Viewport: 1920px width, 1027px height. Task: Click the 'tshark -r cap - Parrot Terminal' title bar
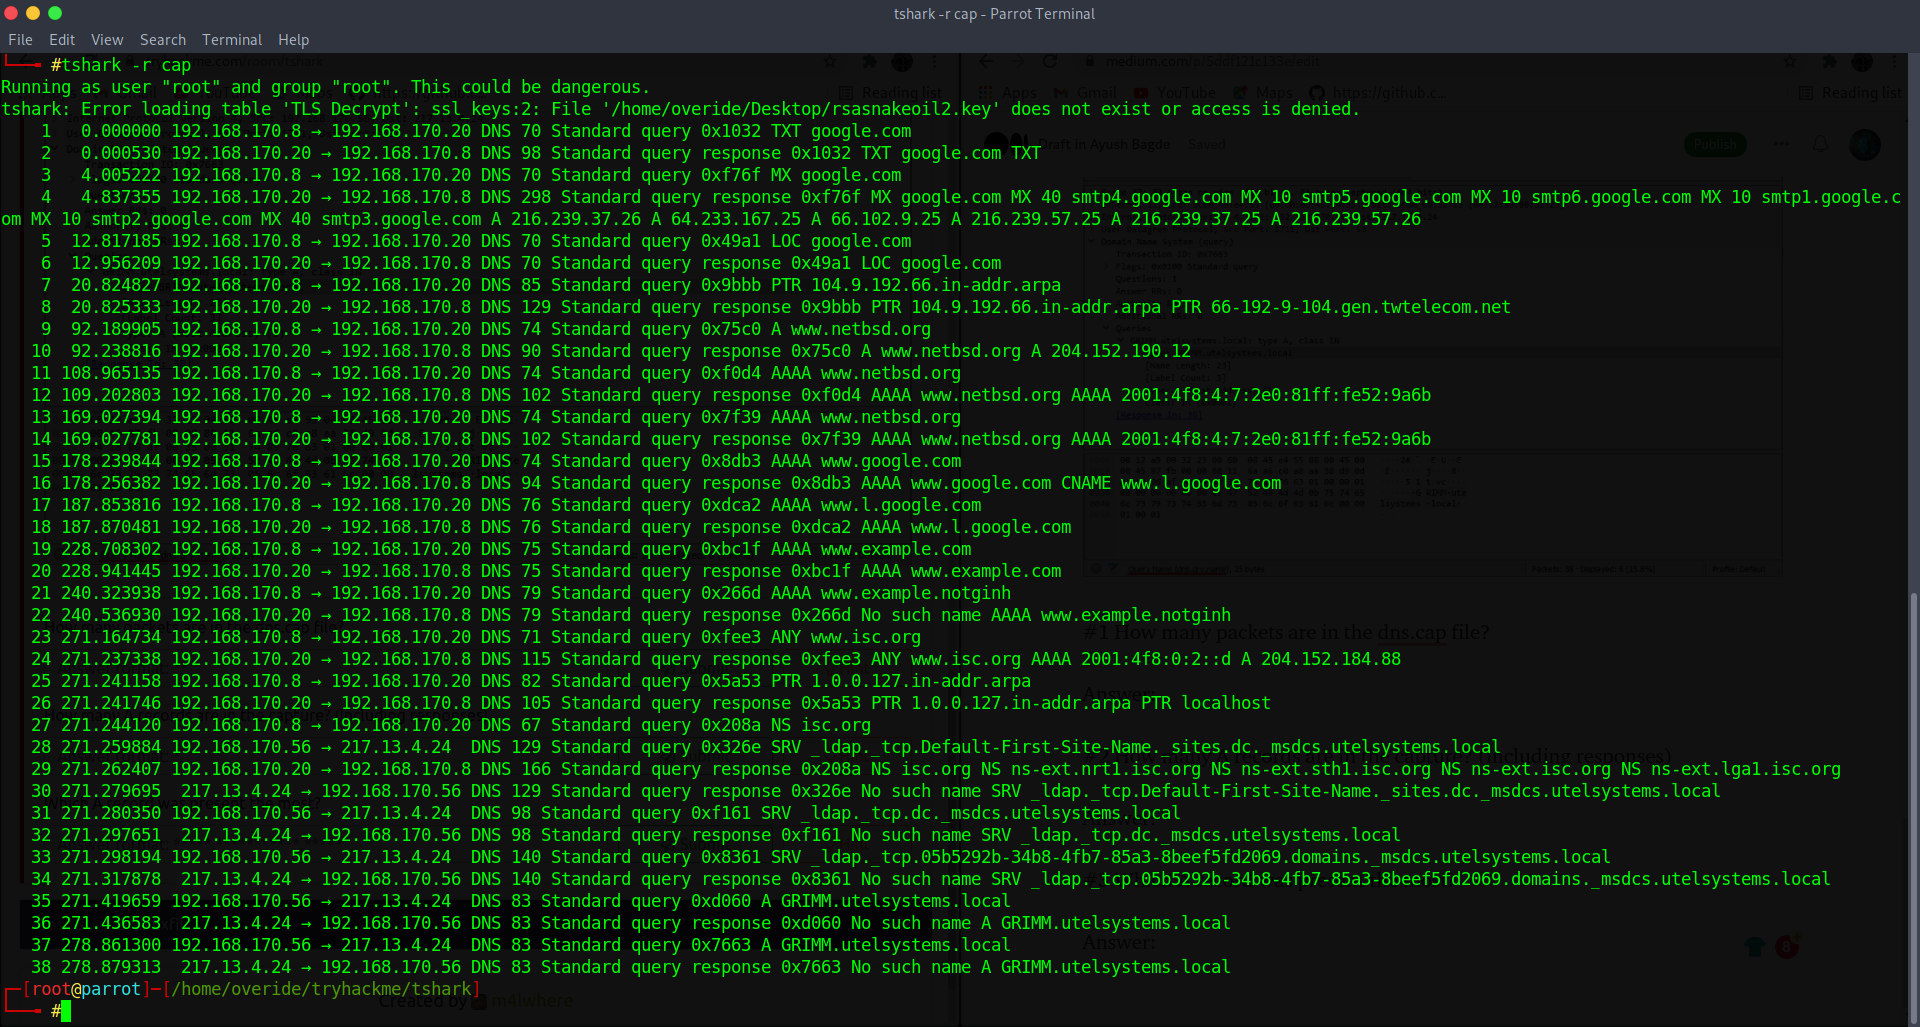994,14
